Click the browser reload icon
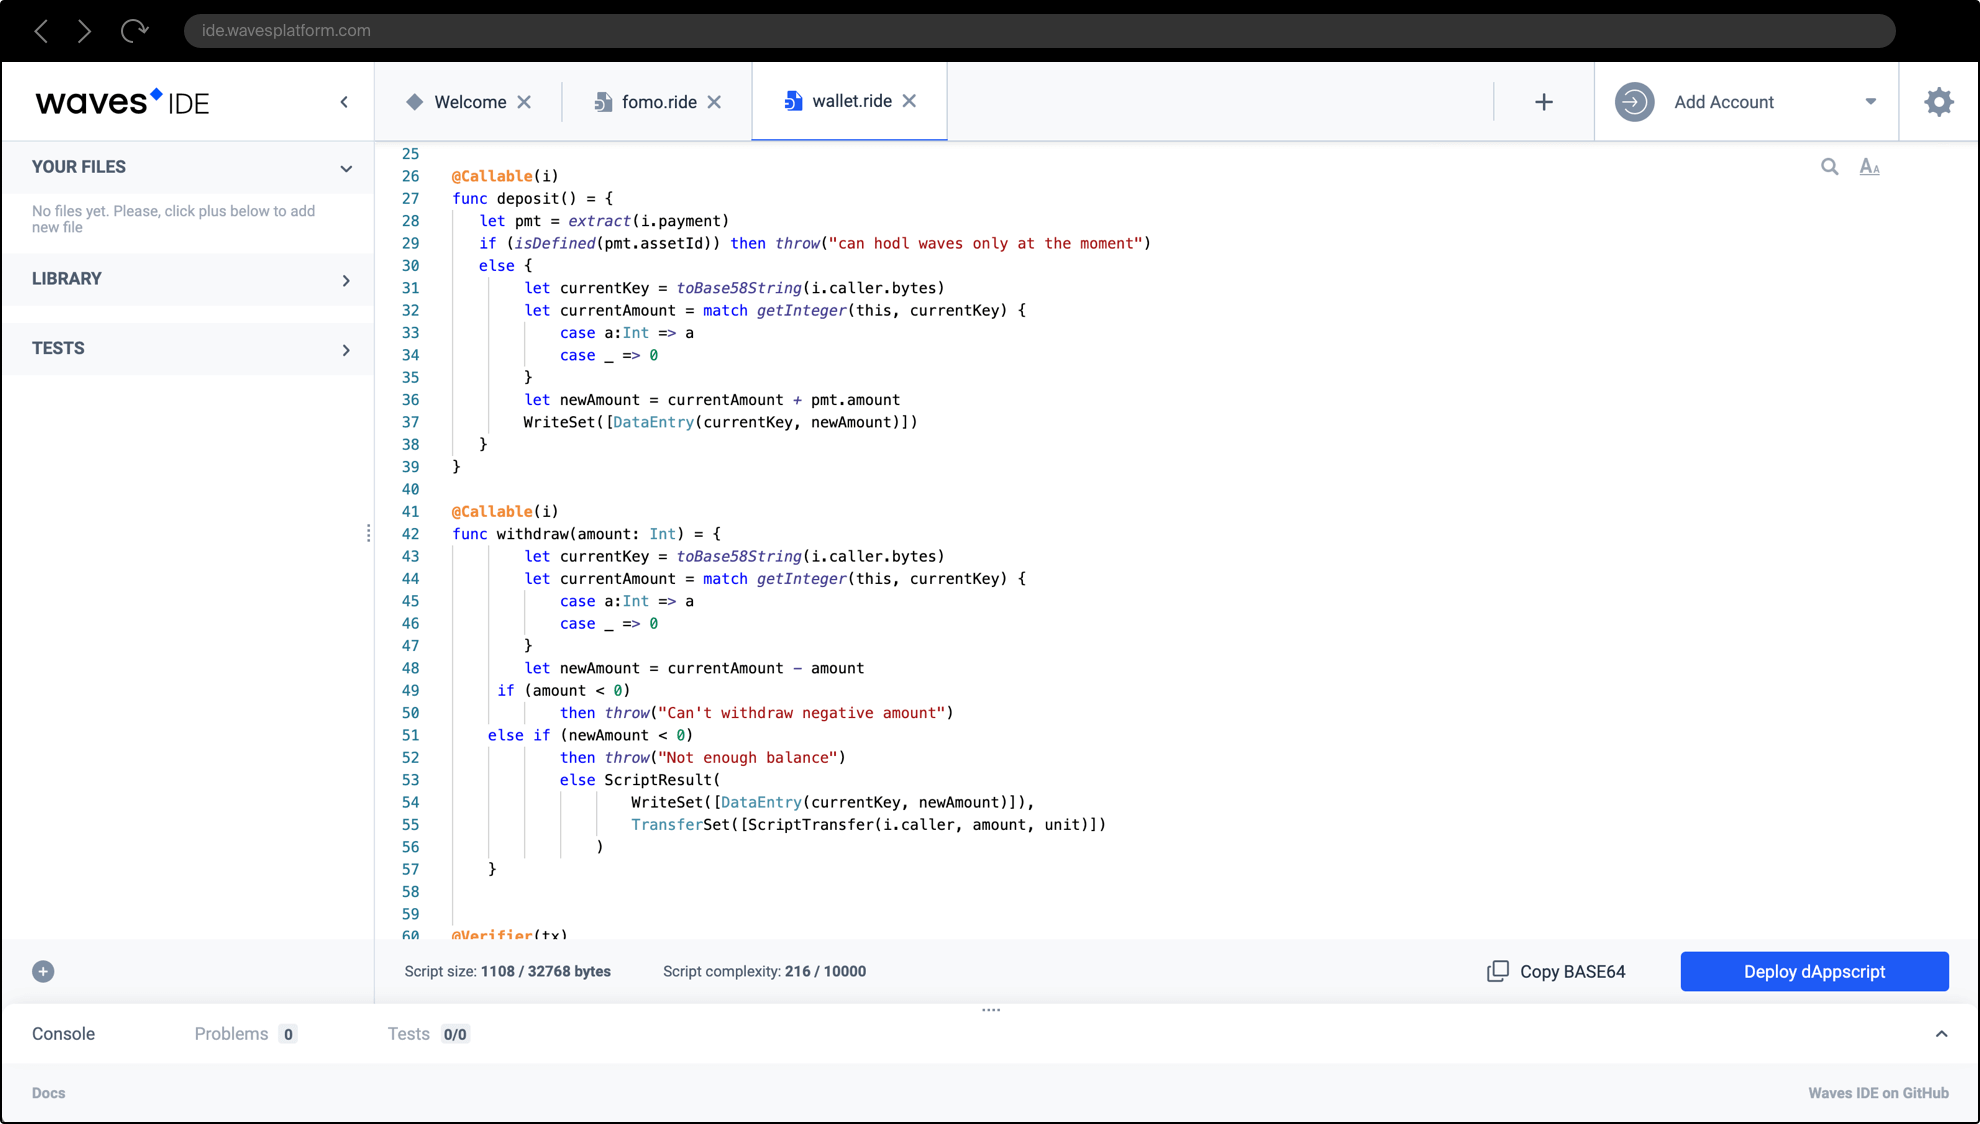 pyautogui.click(x=134, y=31)
